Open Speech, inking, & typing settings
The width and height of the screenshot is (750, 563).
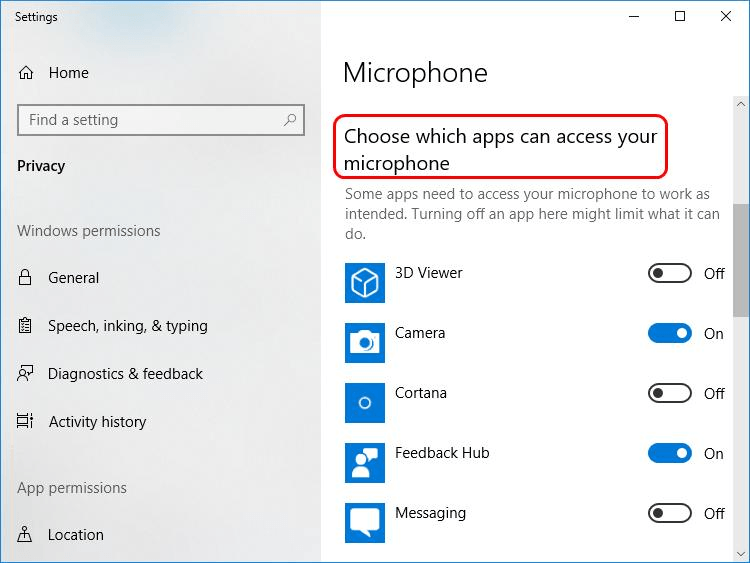click(127, 326)
